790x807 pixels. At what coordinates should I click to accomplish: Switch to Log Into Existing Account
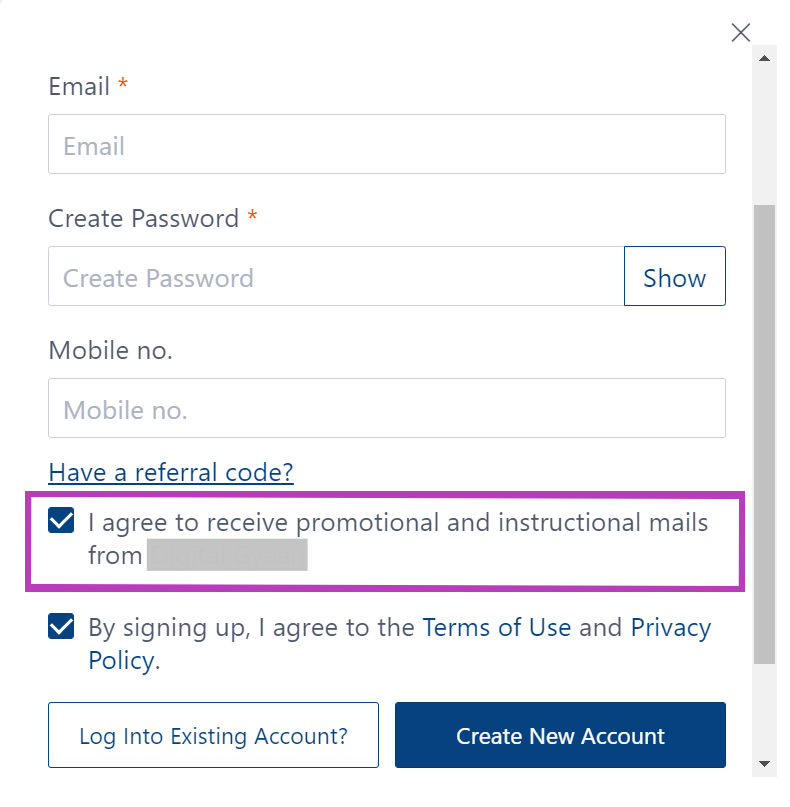[x=213, y=736]
